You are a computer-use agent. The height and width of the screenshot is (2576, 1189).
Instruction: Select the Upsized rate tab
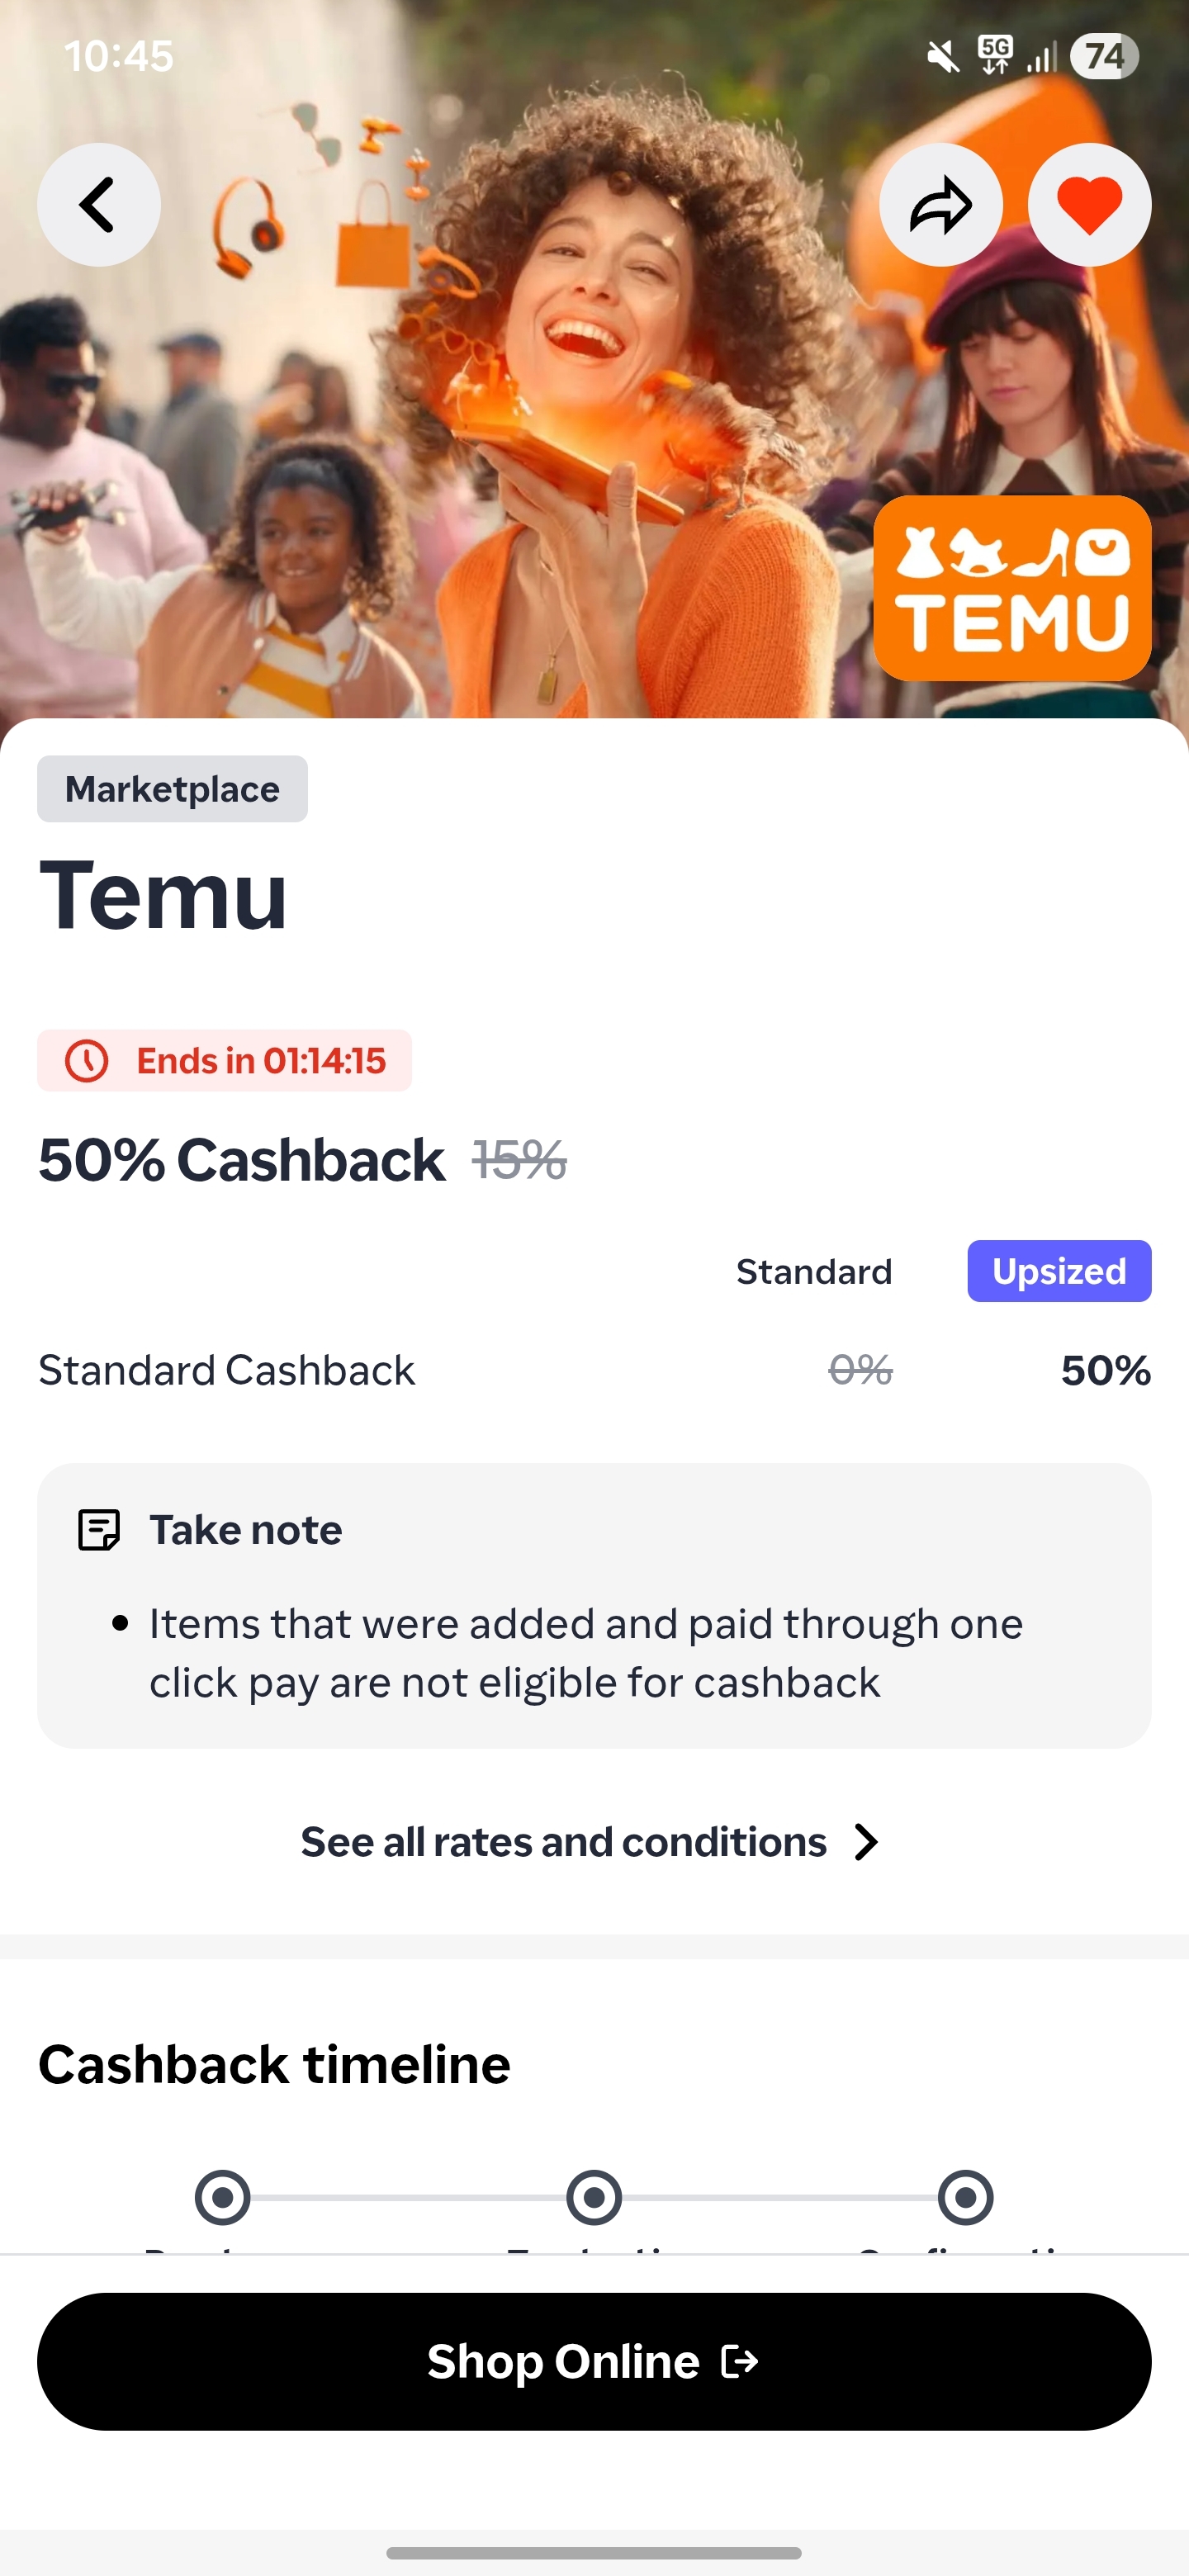tap(1059, 1272)
